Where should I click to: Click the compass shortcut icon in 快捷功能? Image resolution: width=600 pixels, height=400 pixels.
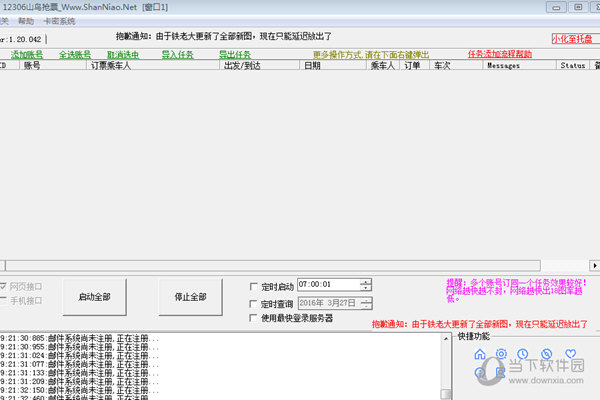point(547,354)
